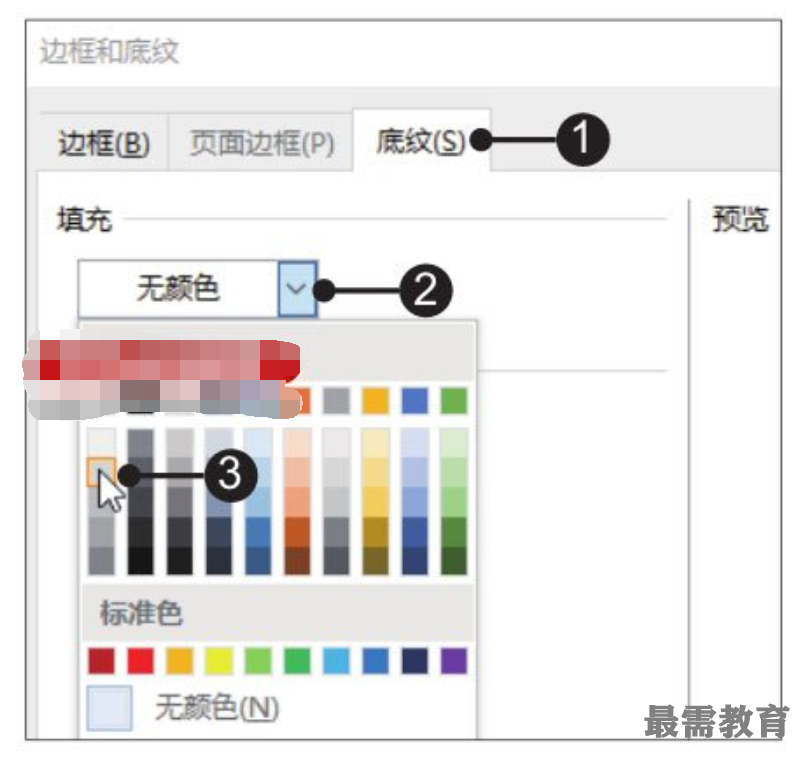This screenshot has width=796, height=761.
Task: Choose the darkest green shade swatch
Action: click(x=454, y=560)
